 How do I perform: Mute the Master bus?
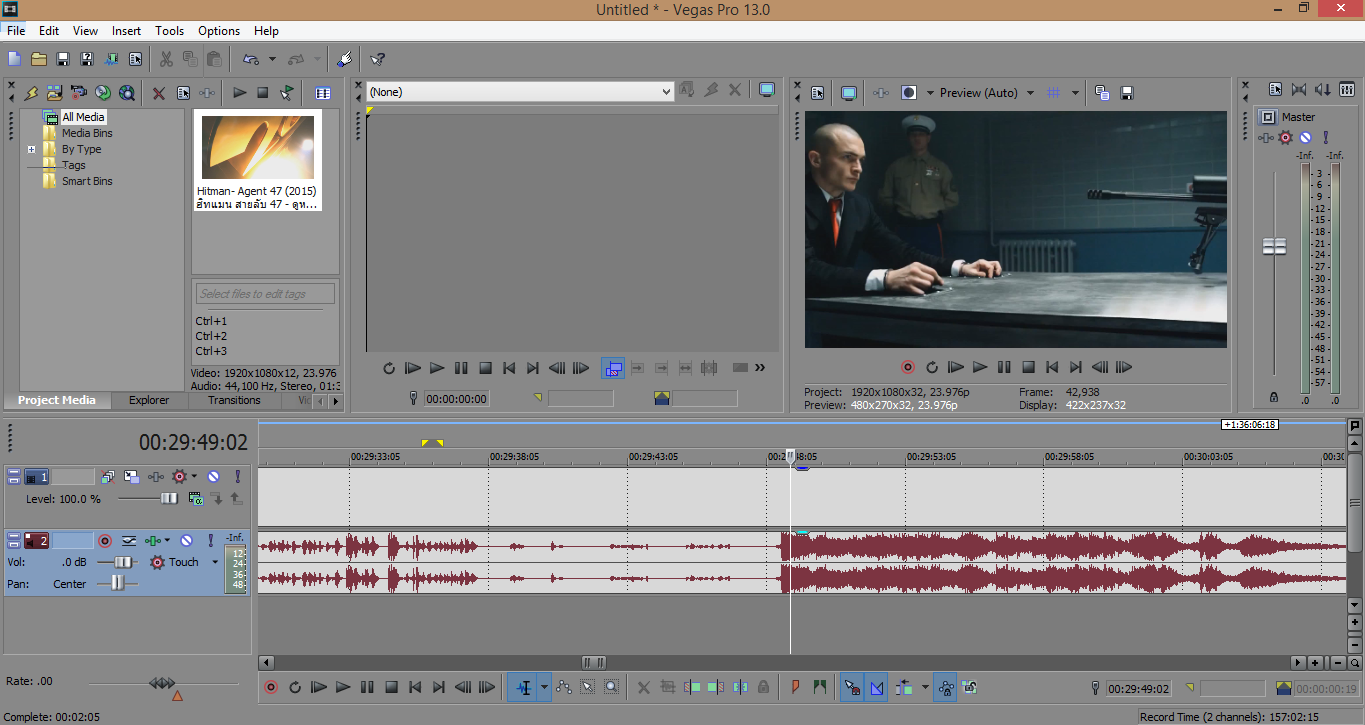1305,137
